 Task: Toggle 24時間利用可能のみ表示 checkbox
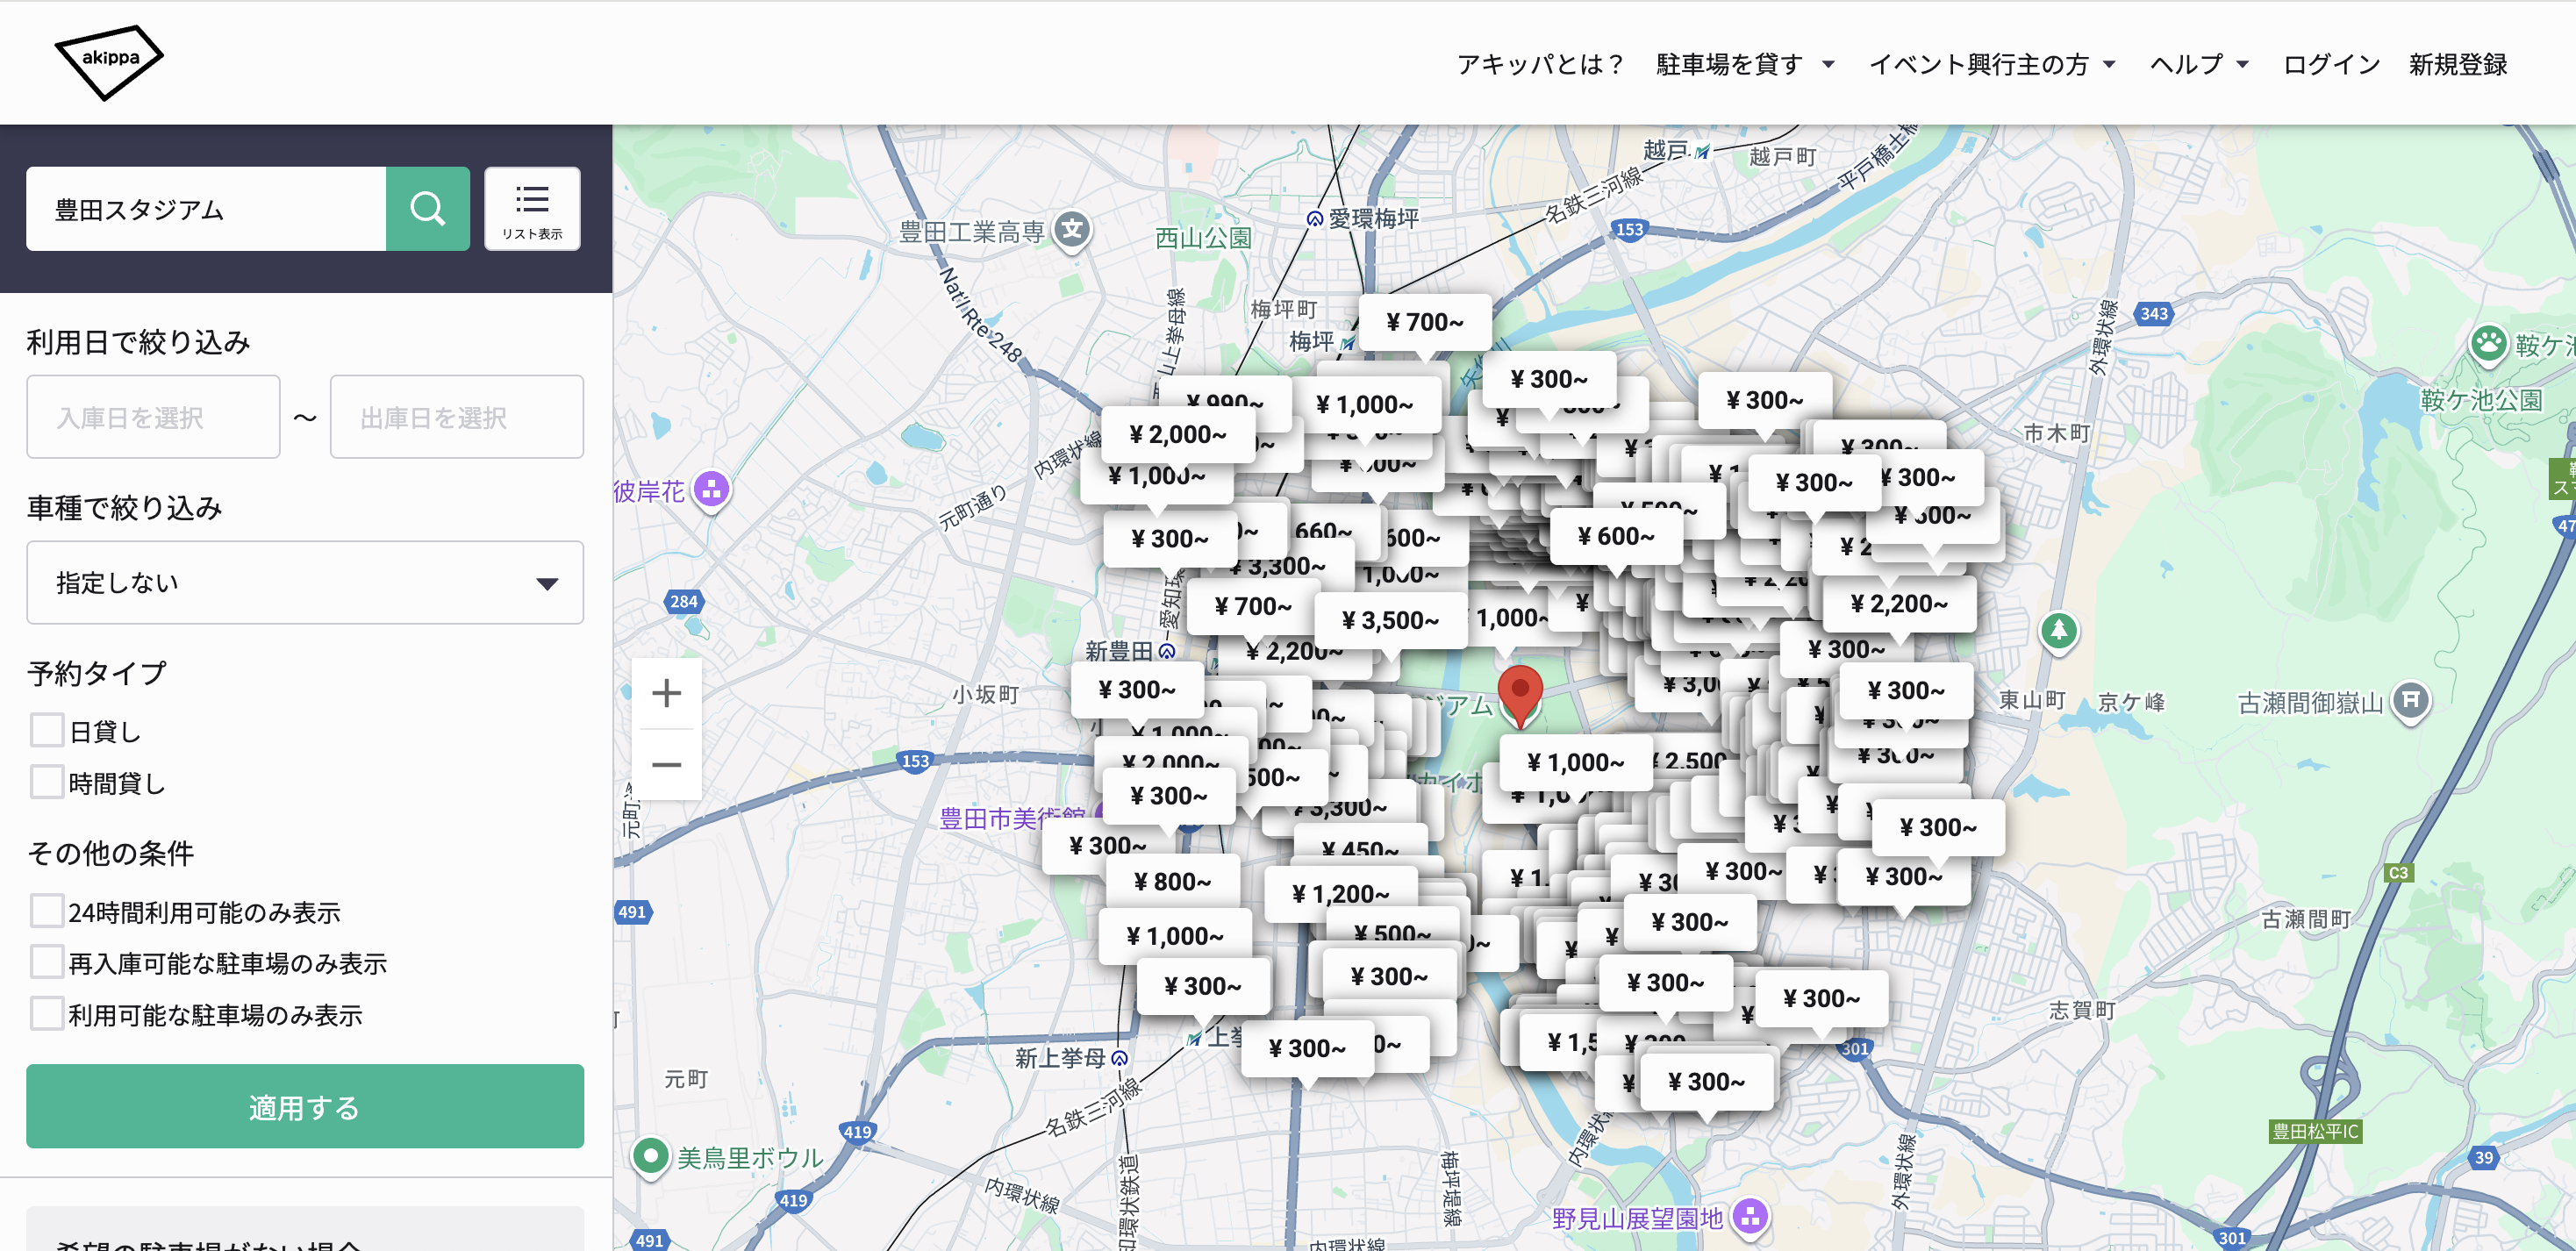tap(47, 911)
